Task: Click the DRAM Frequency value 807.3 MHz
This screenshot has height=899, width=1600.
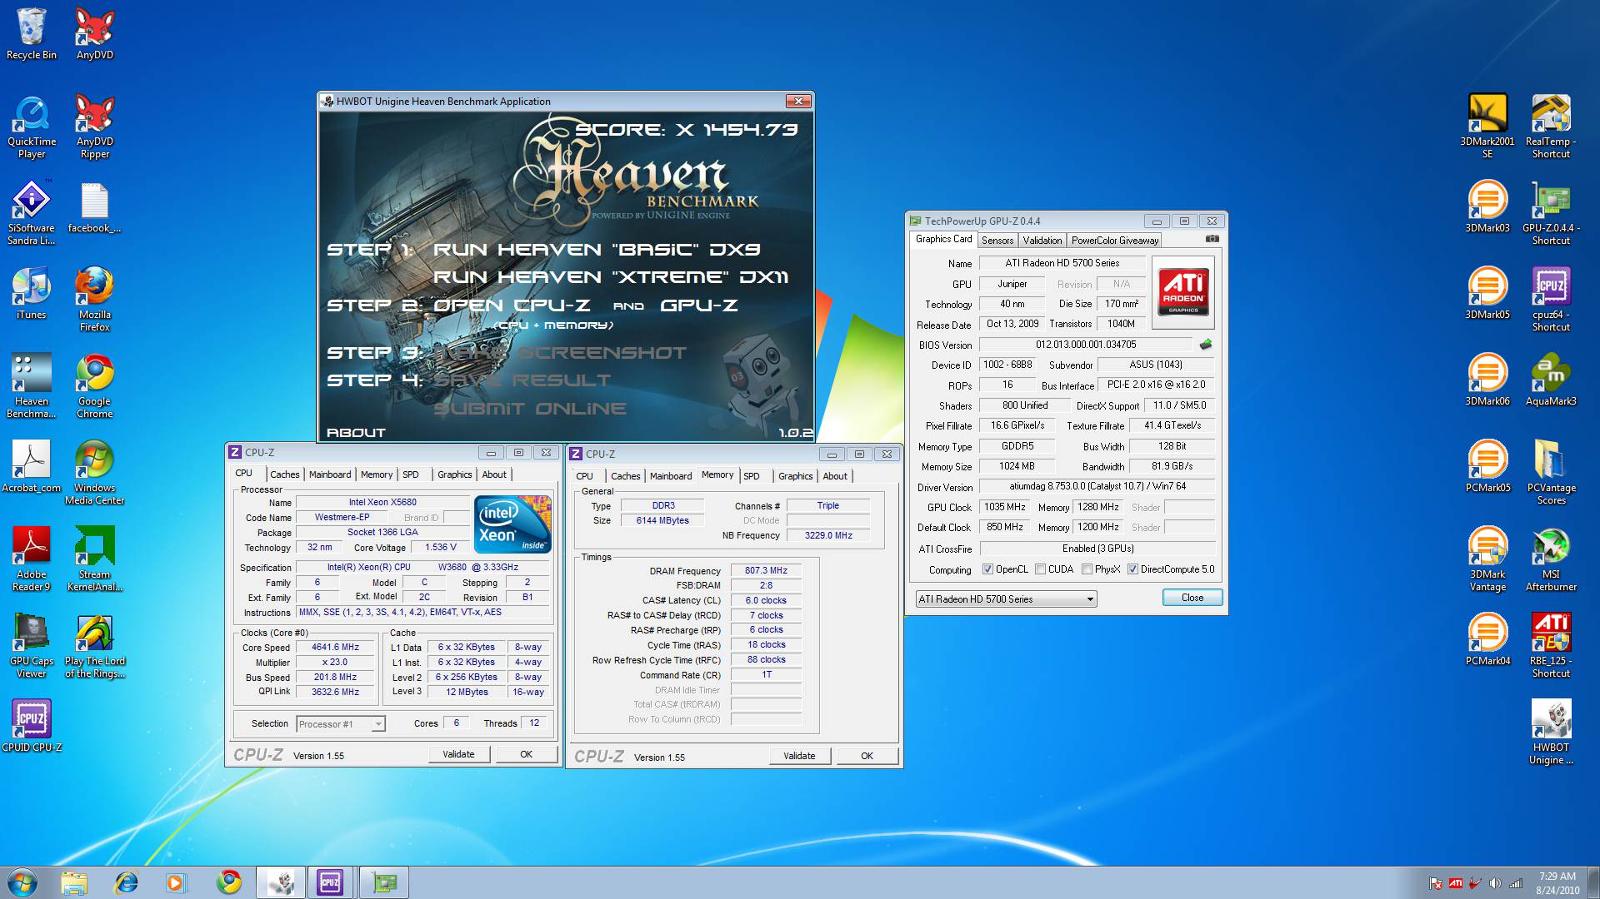Action: [x=766, y=571]
